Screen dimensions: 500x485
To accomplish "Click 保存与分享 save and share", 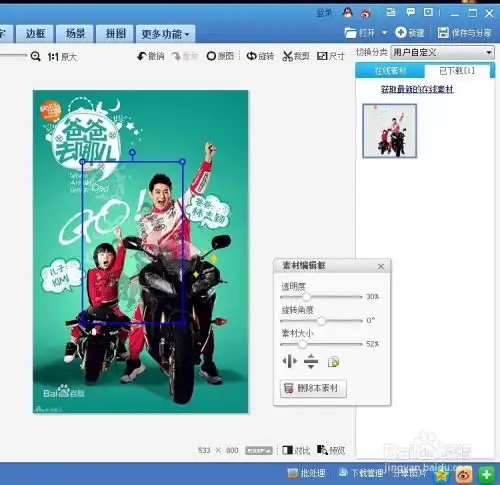I will pyautogui.click(x=465, y=33).
